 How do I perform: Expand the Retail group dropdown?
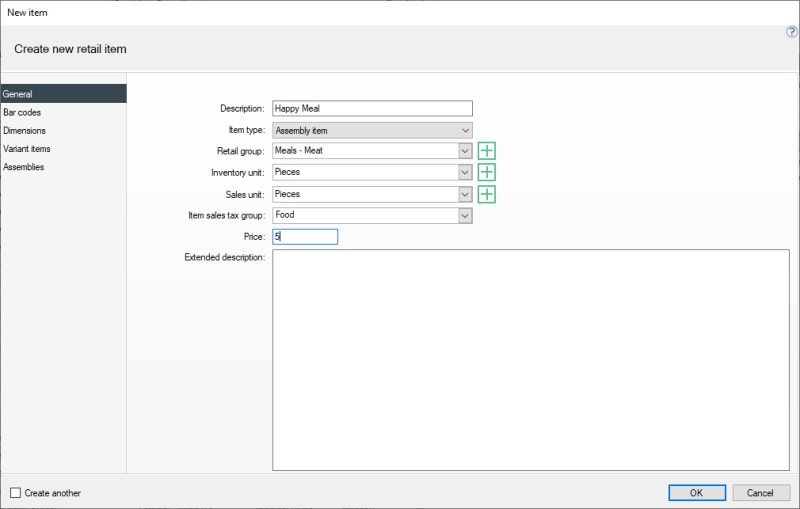pos(465,151)
